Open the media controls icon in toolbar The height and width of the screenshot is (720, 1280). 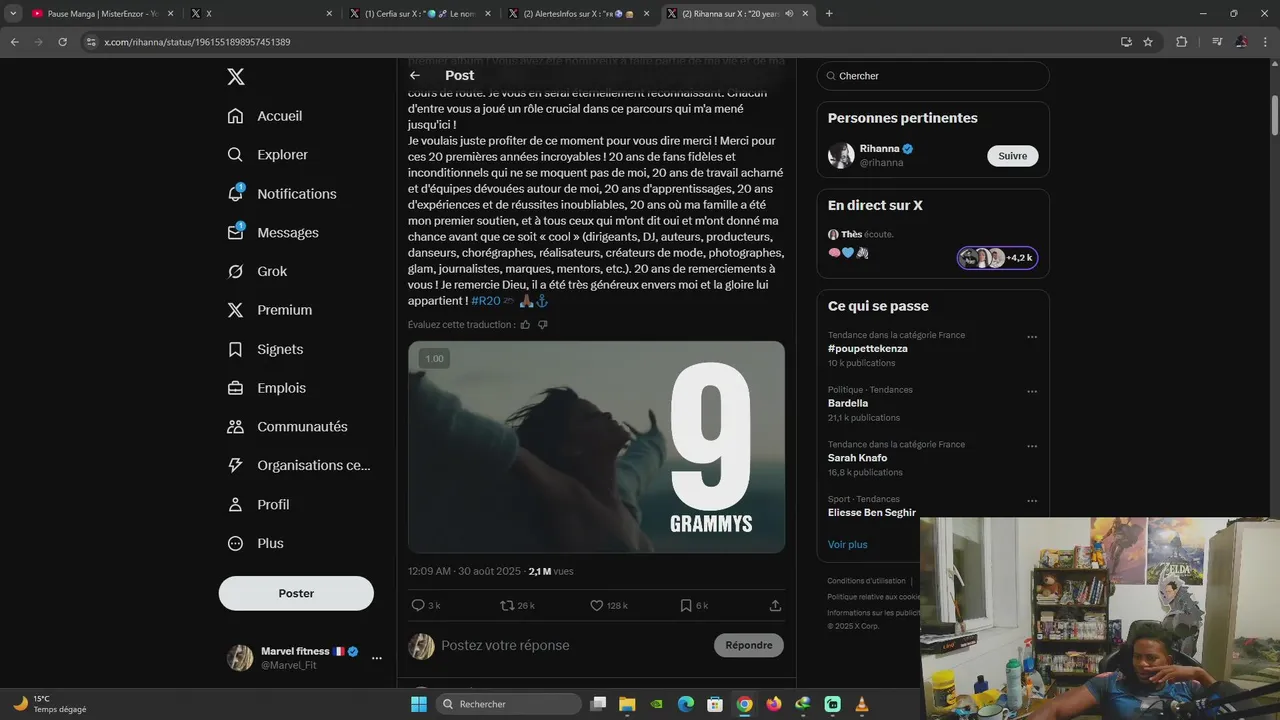tap(1217, 42)
